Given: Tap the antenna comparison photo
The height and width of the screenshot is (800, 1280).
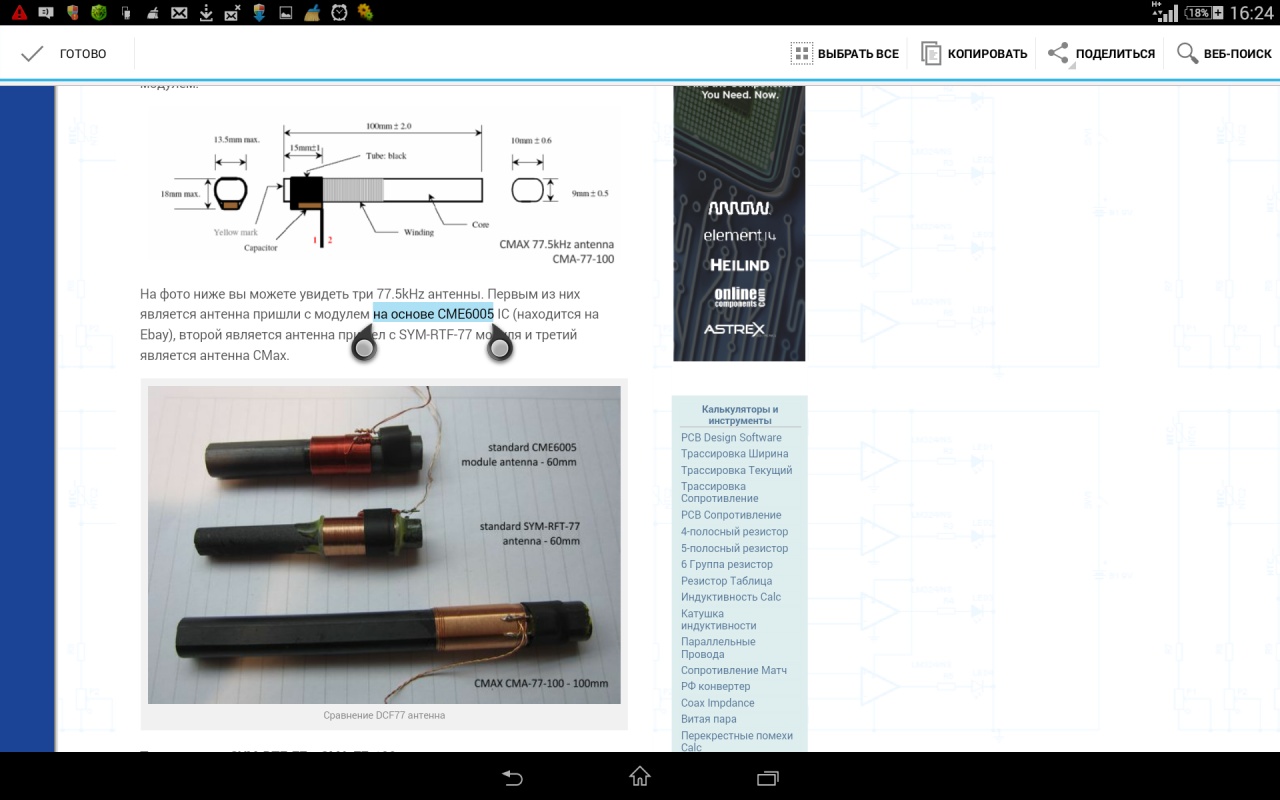Looking at the screenshot, I should click(384, 545).
